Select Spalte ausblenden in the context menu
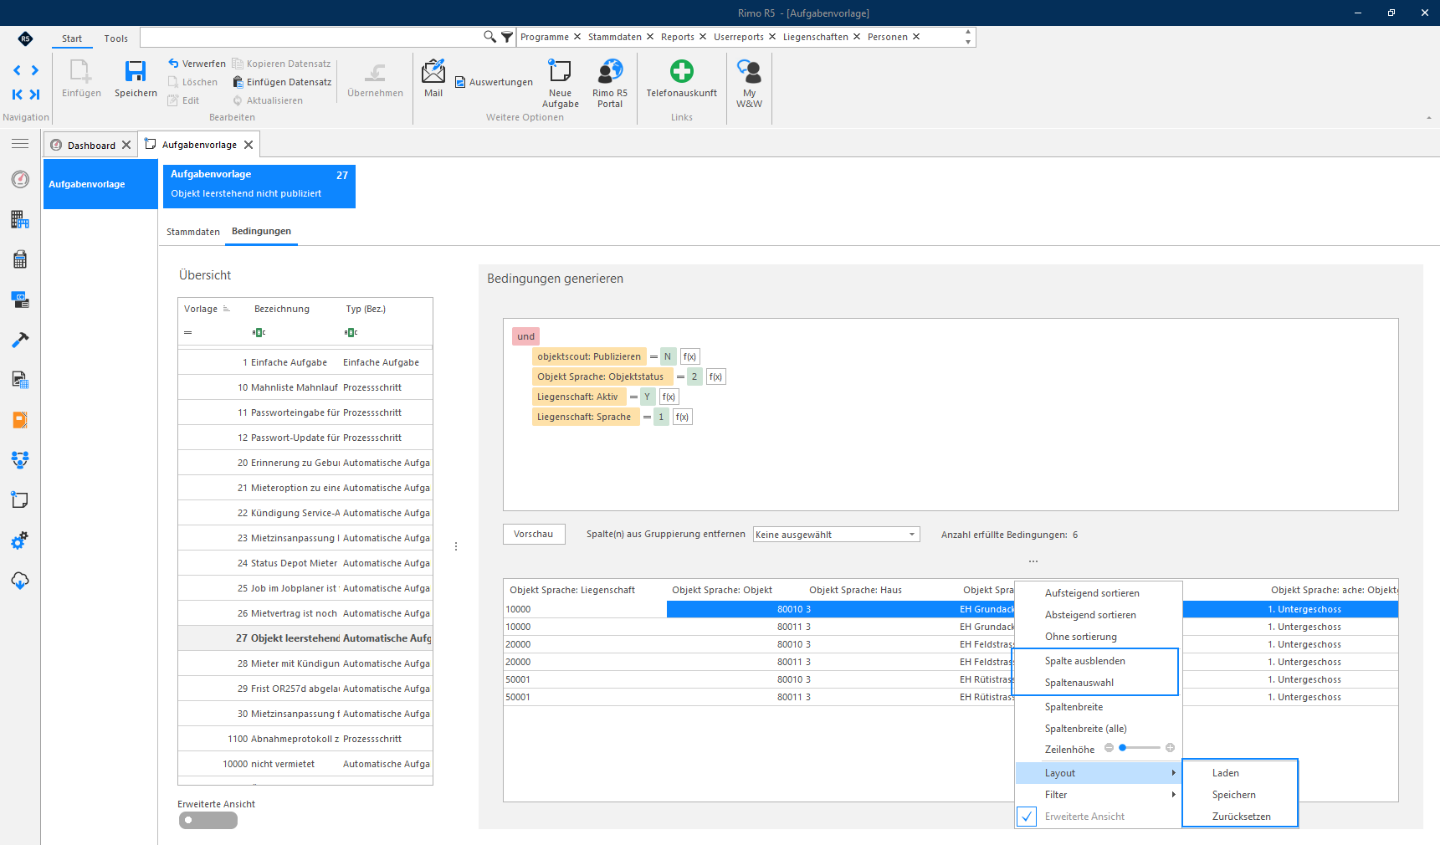 pyautogui.click(x=1085, y=661)
